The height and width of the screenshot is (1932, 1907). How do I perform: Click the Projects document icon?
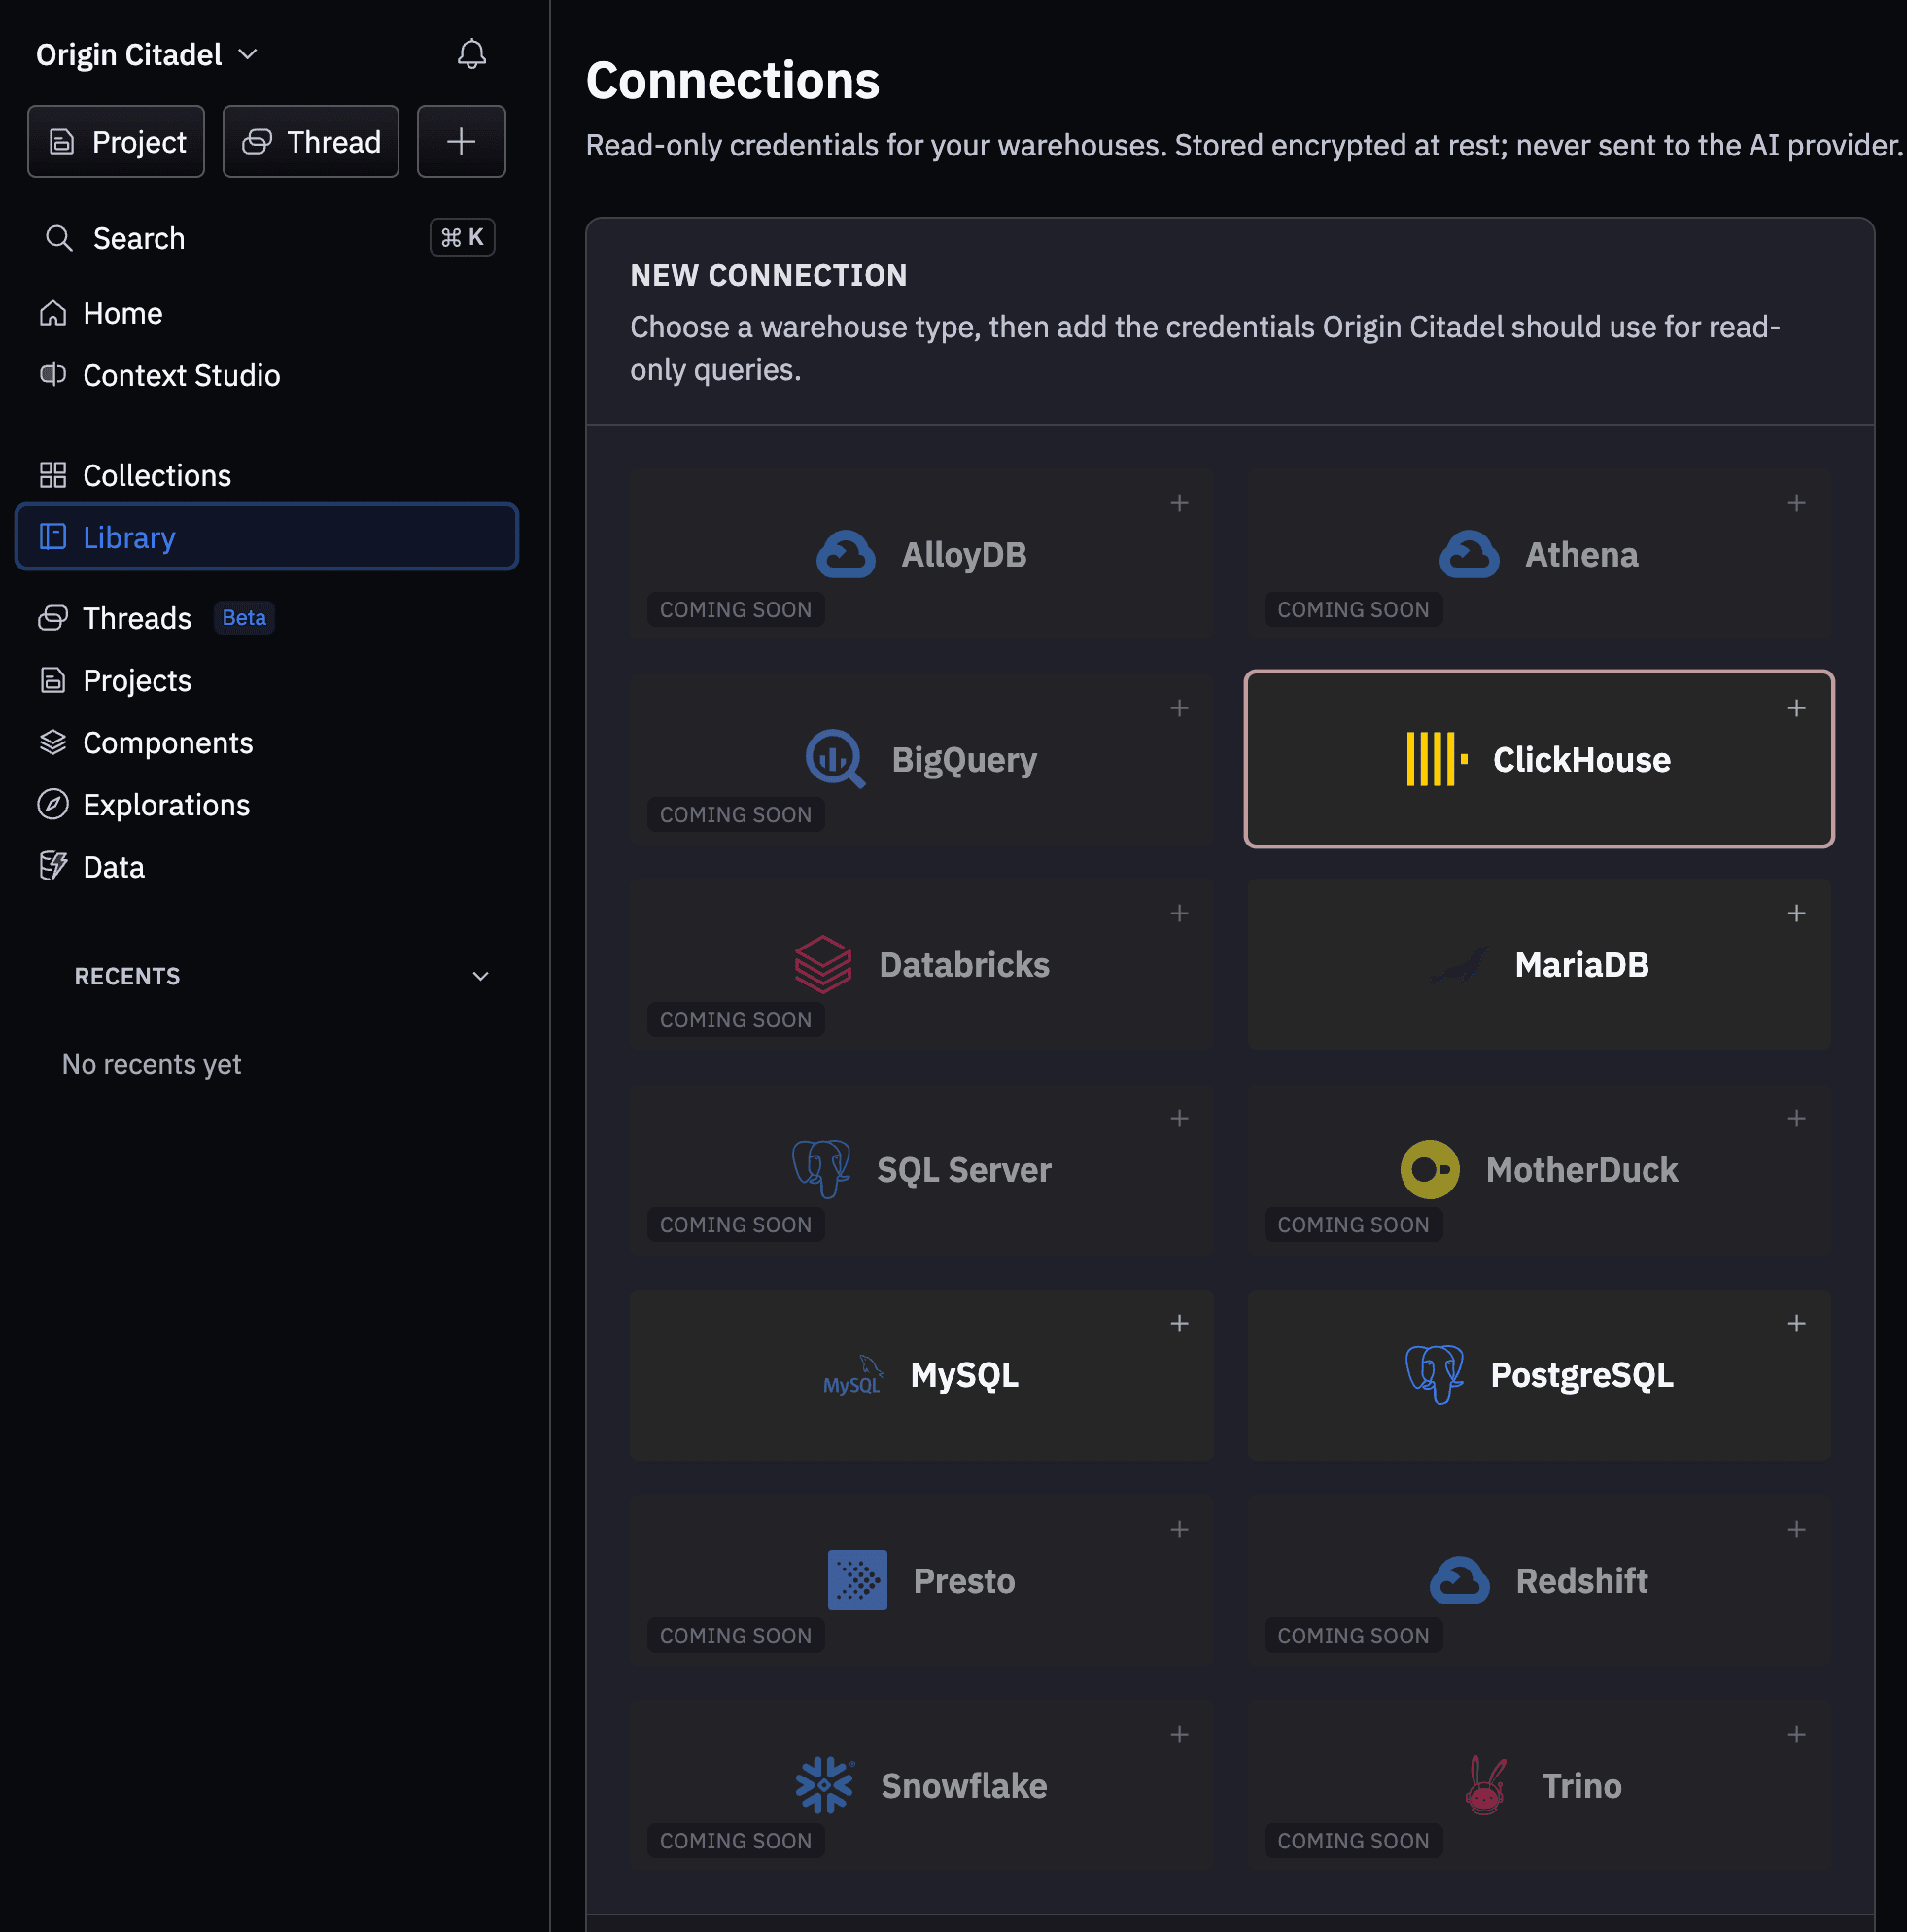click(x=53, y=680)
